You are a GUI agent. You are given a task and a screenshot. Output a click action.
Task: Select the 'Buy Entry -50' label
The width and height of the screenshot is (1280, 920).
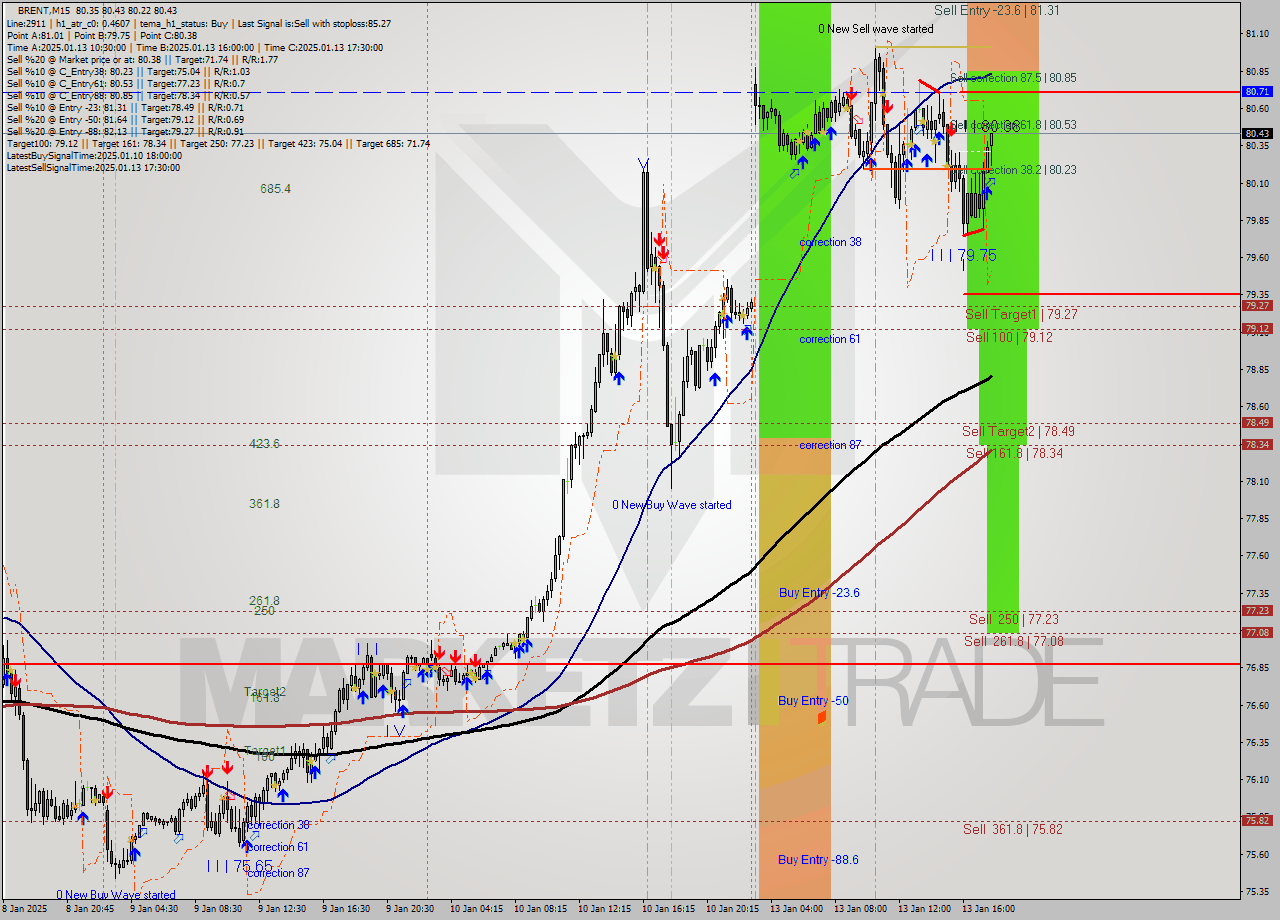pyautogui.click(x=813, y=701)
